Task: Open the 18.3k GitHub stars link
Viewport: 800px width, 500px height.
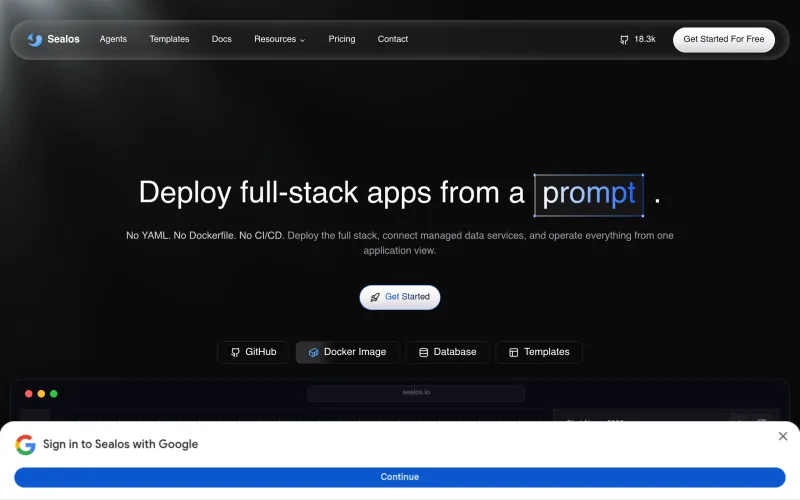Action: tap(638, 39)
